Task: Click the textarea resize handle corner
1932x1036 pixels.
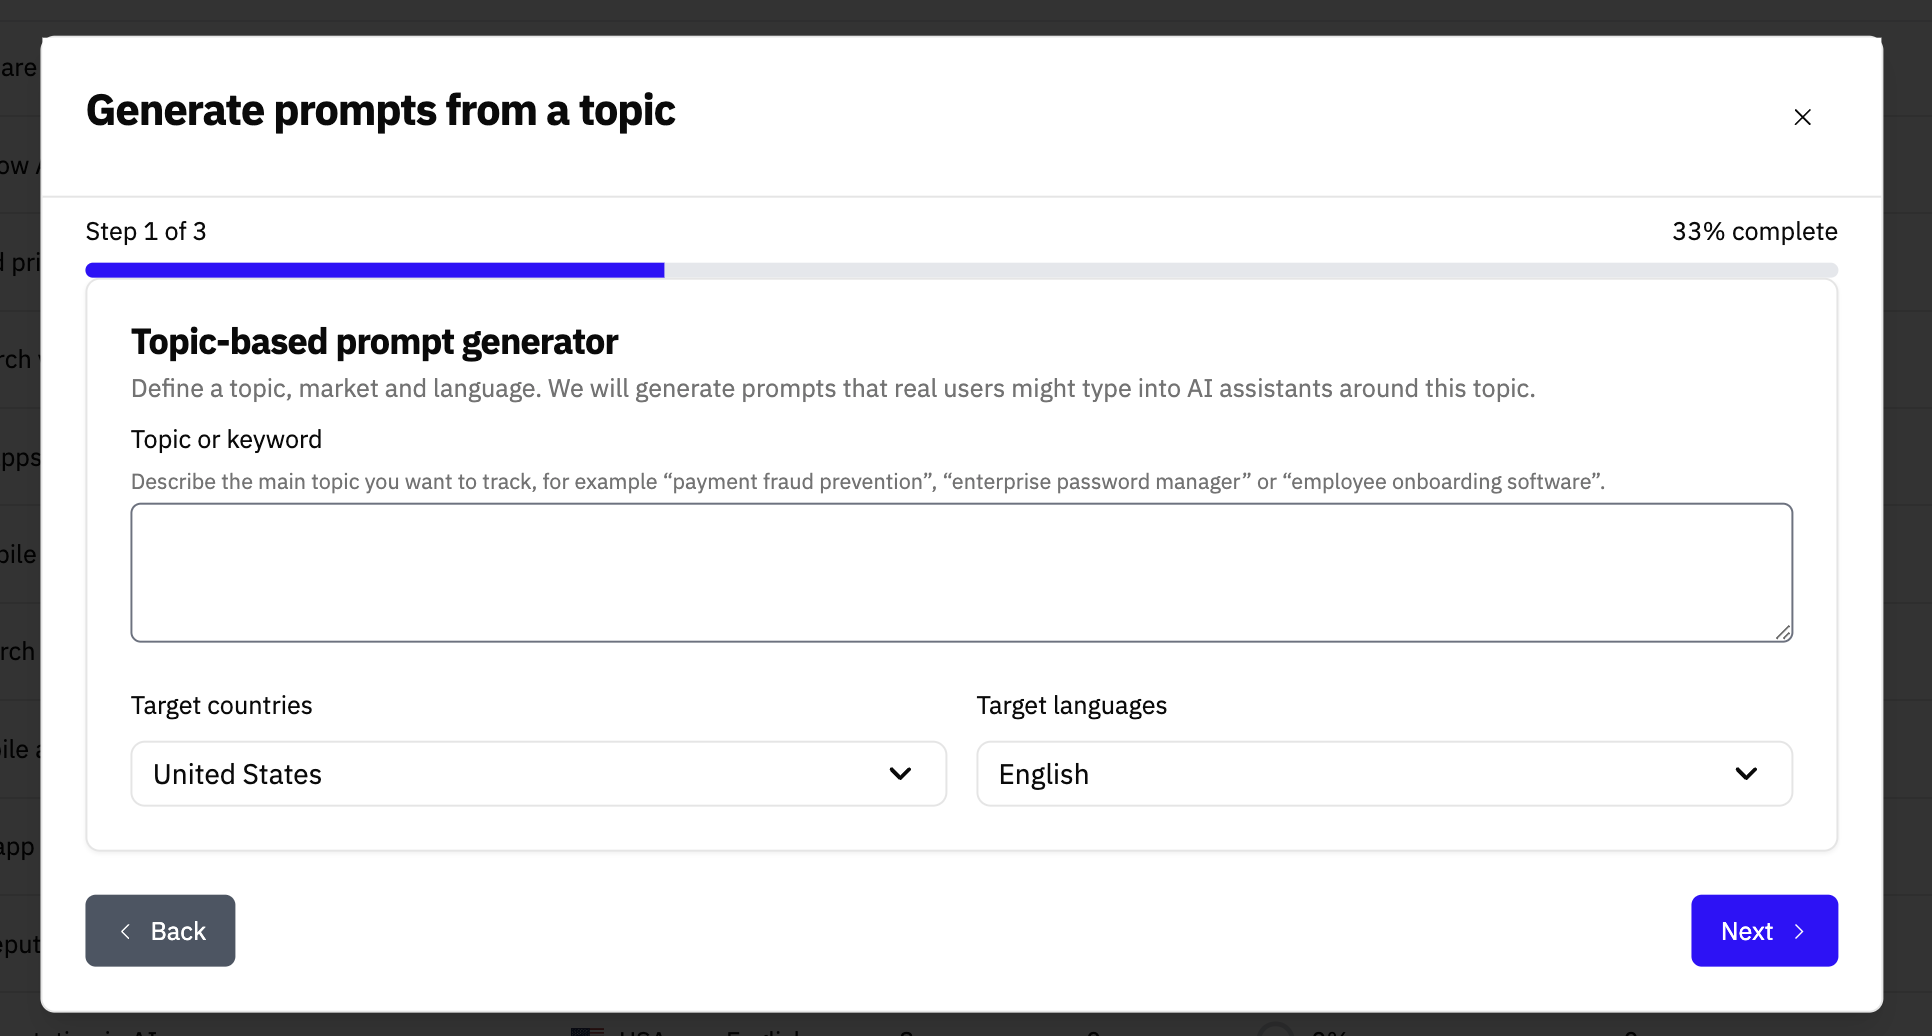Action: point(1783,632)
